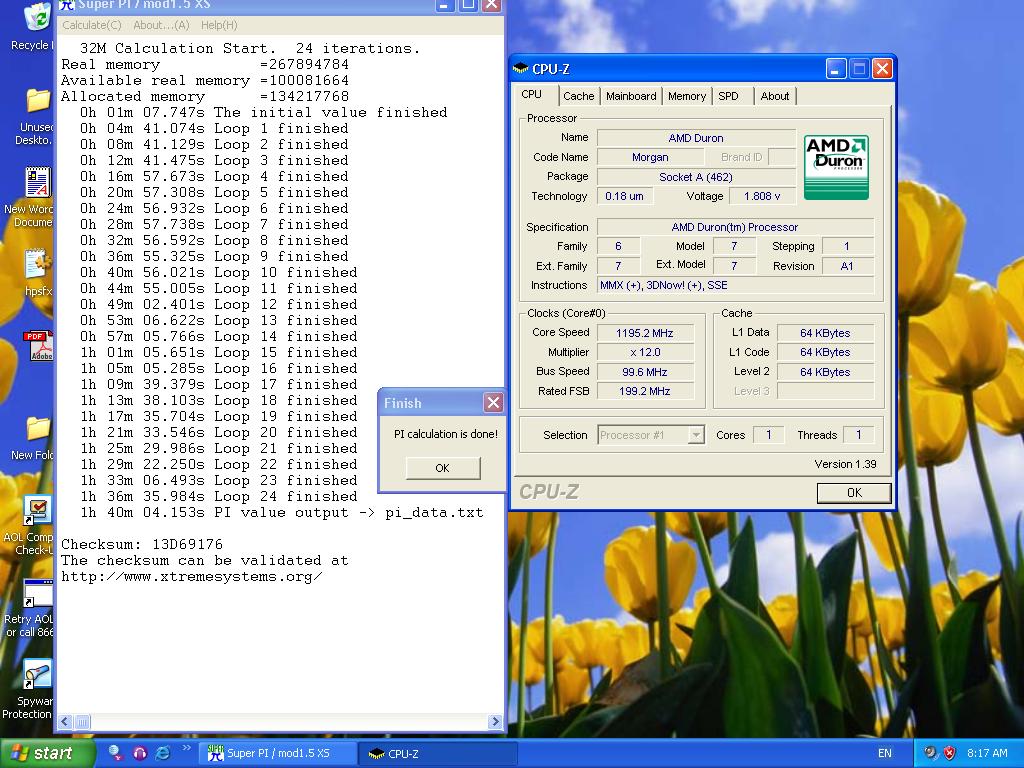This screenshot has width=1024, height=768.
Task: Open the Calculate(C) menu
Action: click(x=91, y=25)
